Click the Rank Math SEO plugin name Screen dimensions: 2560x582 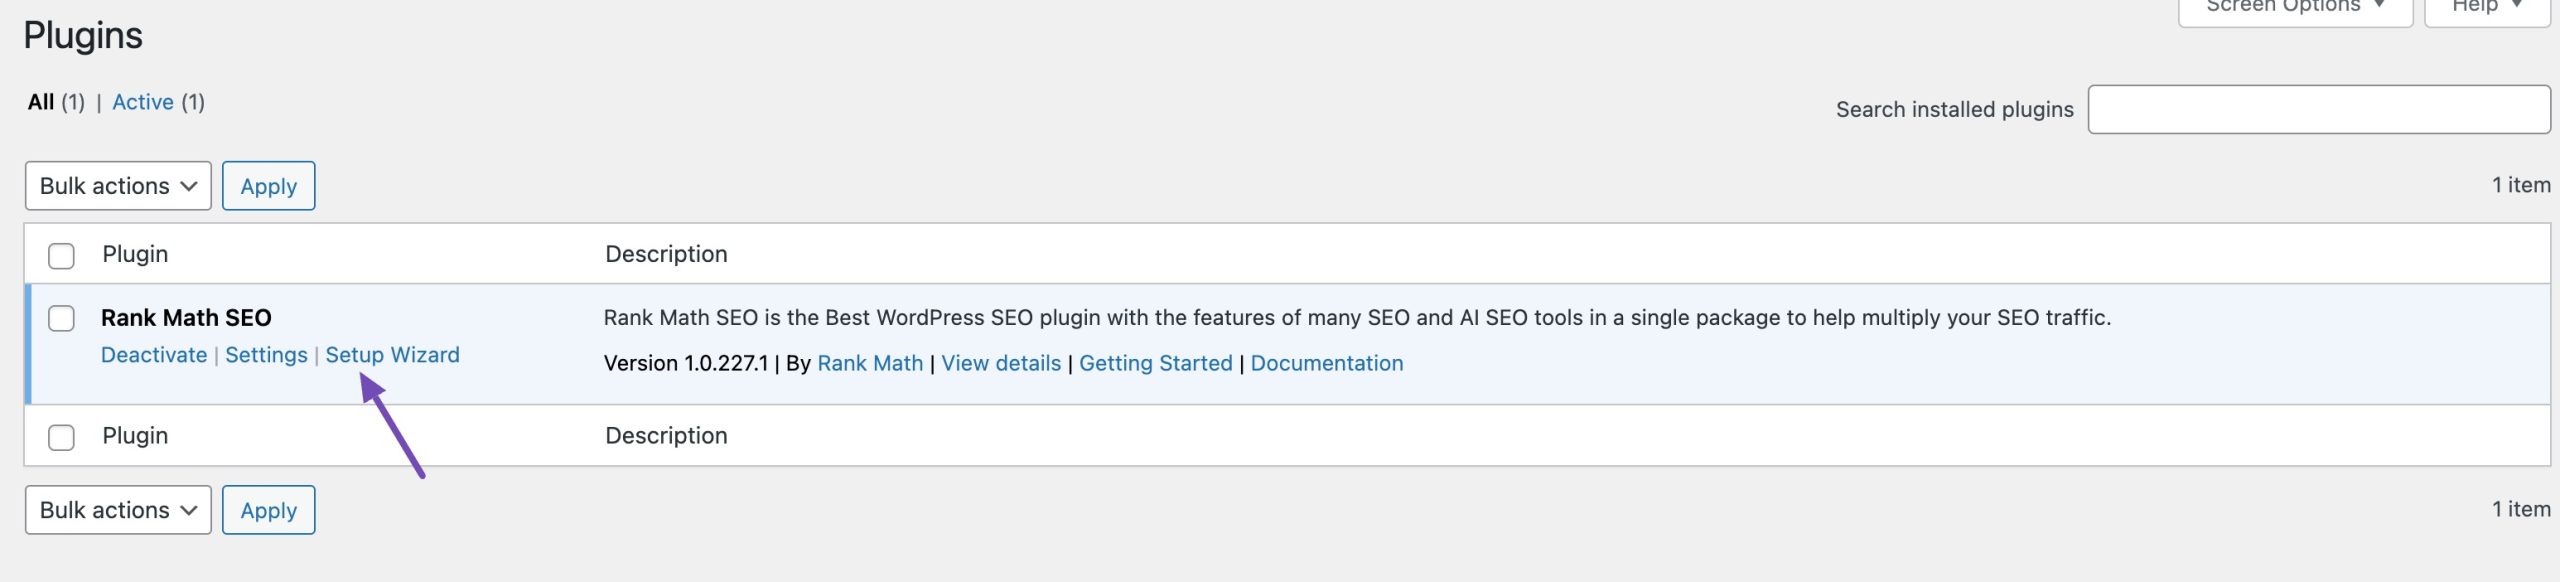coord(186,318)
